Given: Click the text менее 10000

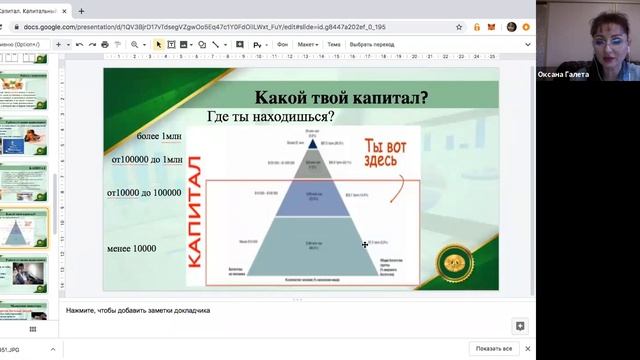Looking at the screenshot, I should (x=131, y=249).
